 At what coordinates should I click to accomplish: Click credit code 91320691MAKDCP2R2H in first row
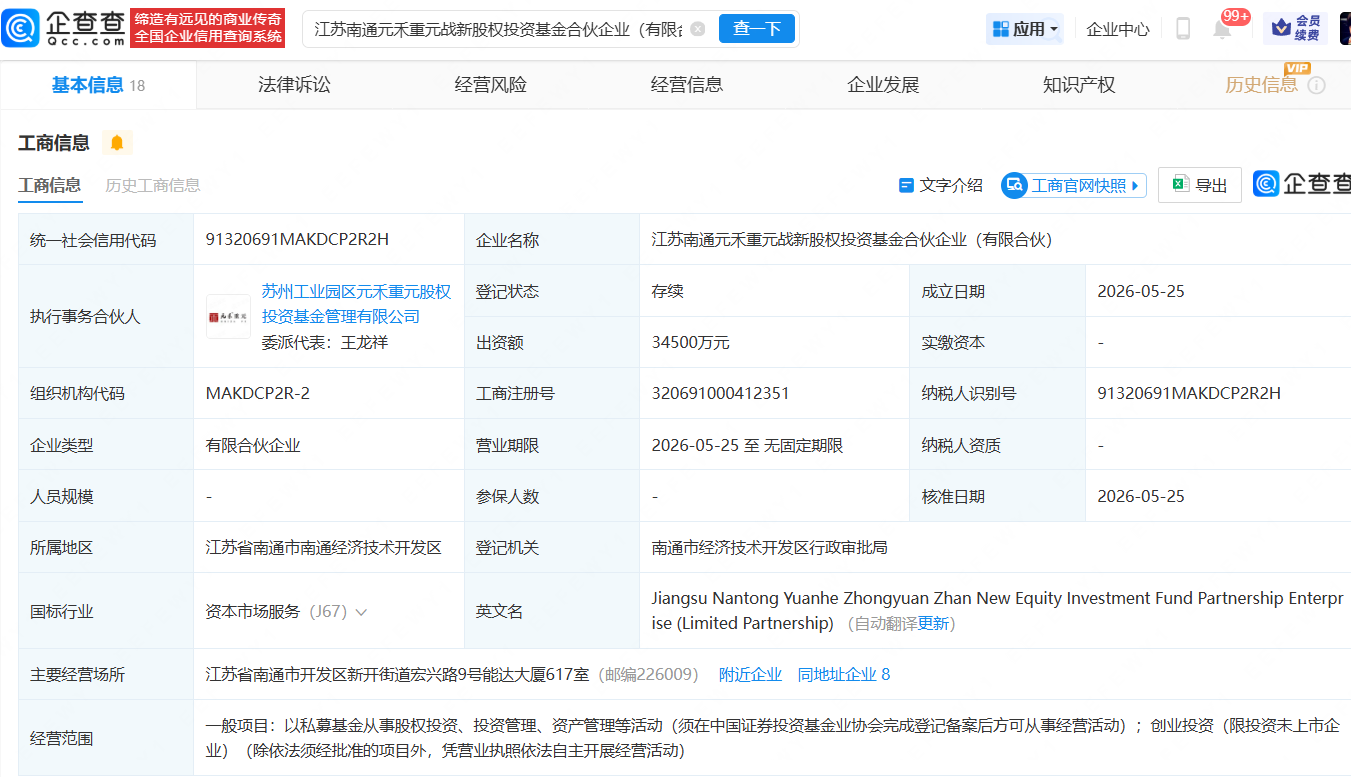tap(297, 239)
